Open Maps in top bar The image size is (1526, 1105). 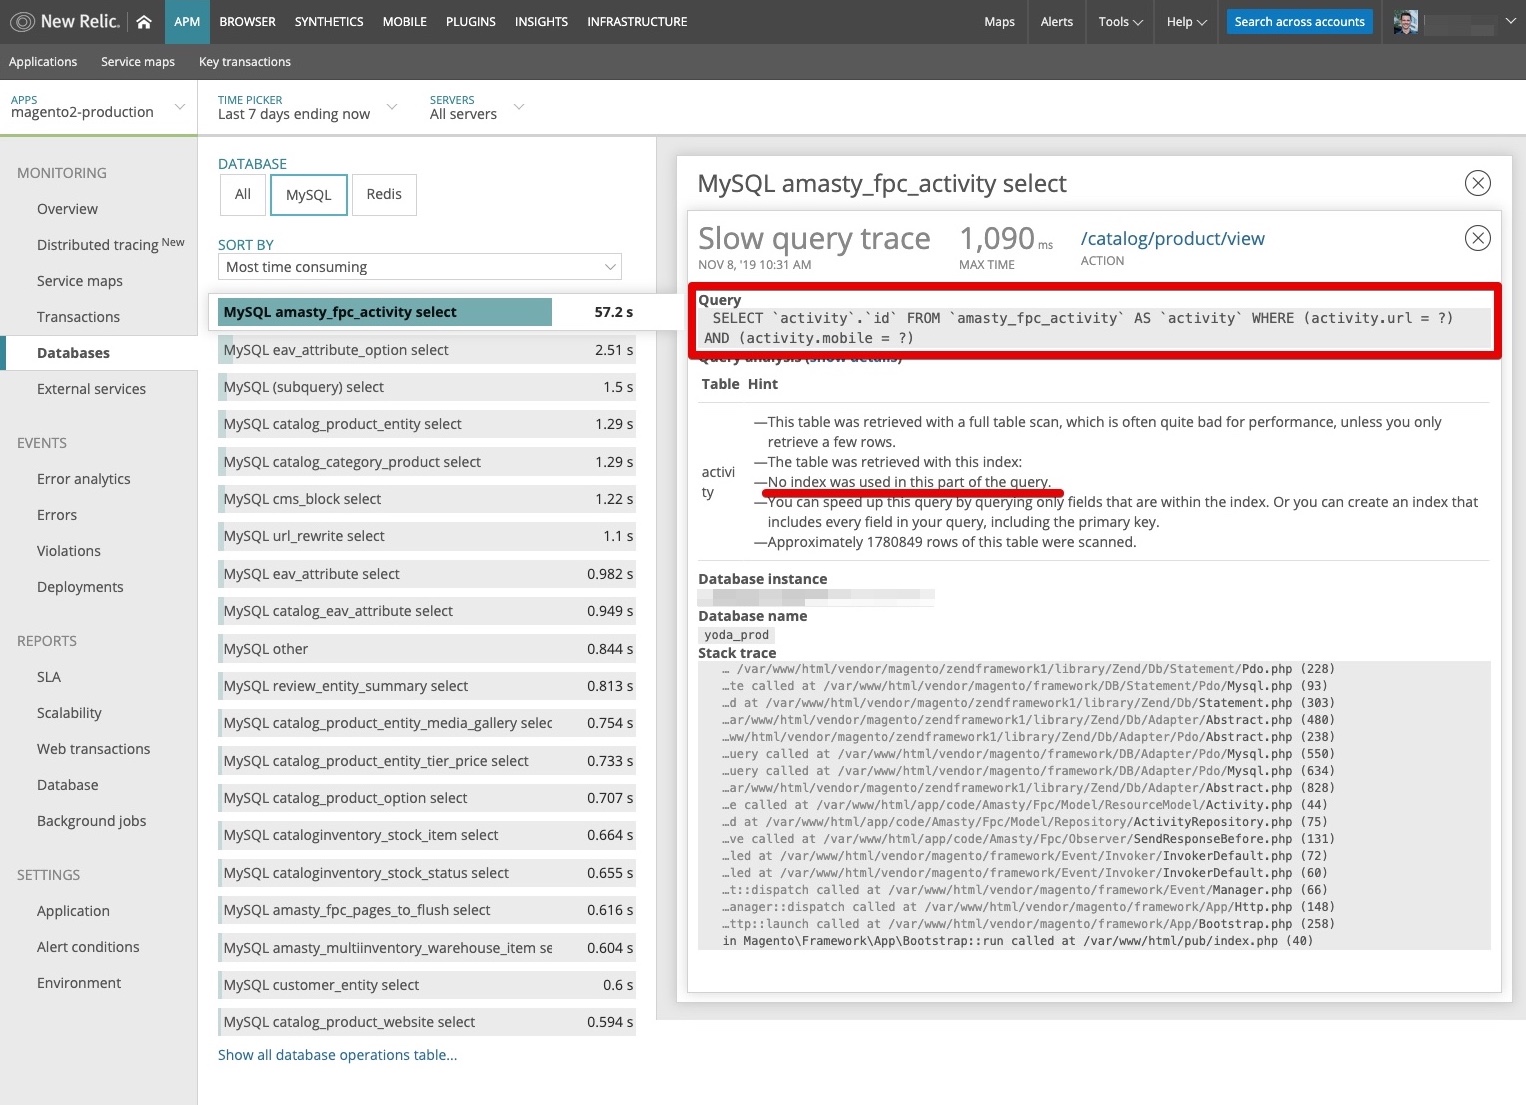coord(999,22)
